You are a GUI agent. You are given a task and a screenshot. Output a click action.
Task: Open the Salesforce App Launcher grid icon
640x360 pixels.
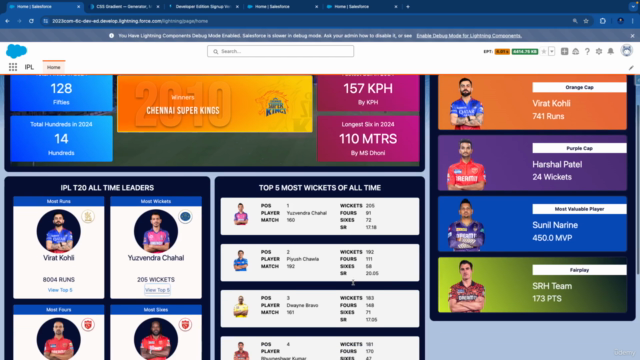click(x=13, y=67)
